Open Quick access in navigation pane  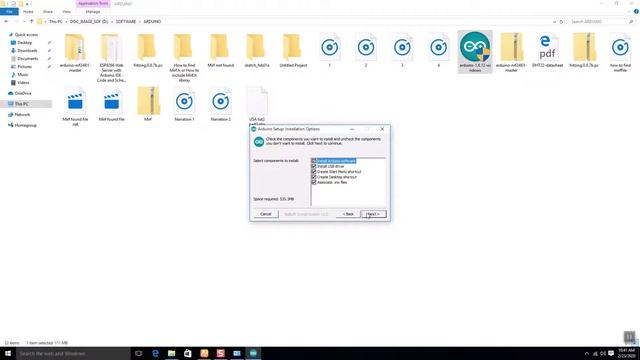coord(26,35)
